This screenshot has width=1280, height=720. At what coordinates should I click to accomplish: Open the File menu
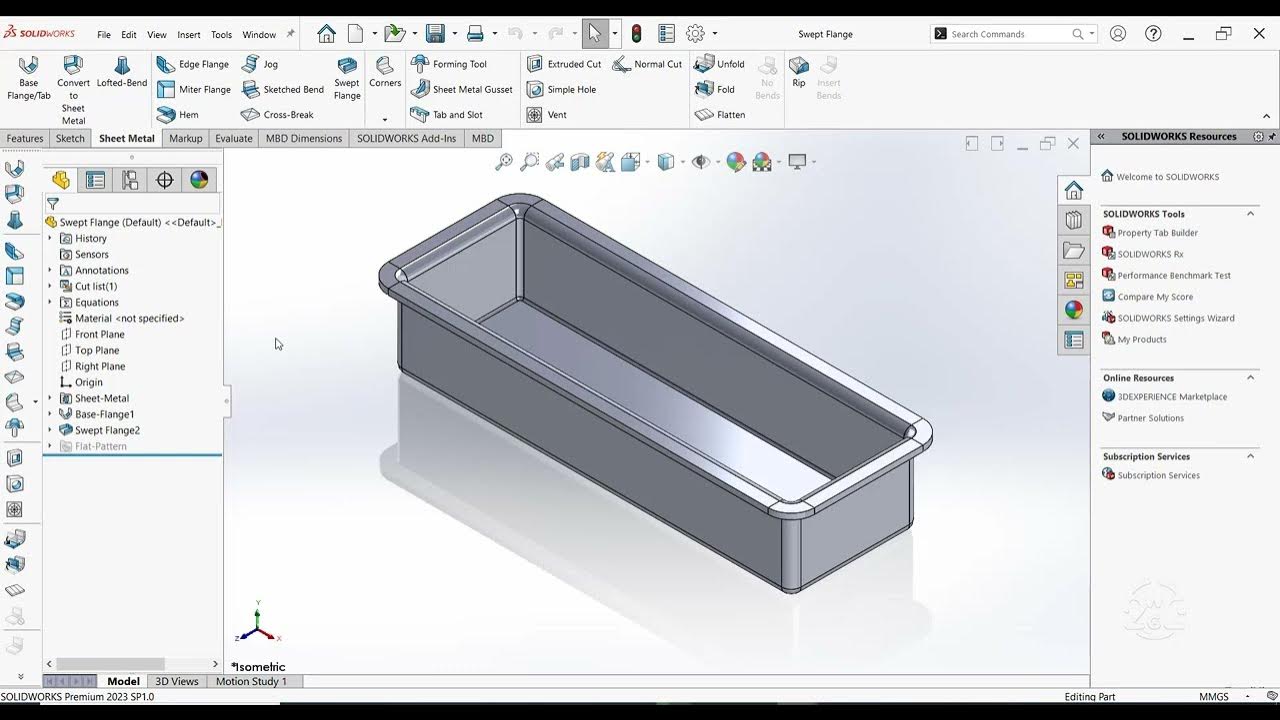(x=104, y=35)
